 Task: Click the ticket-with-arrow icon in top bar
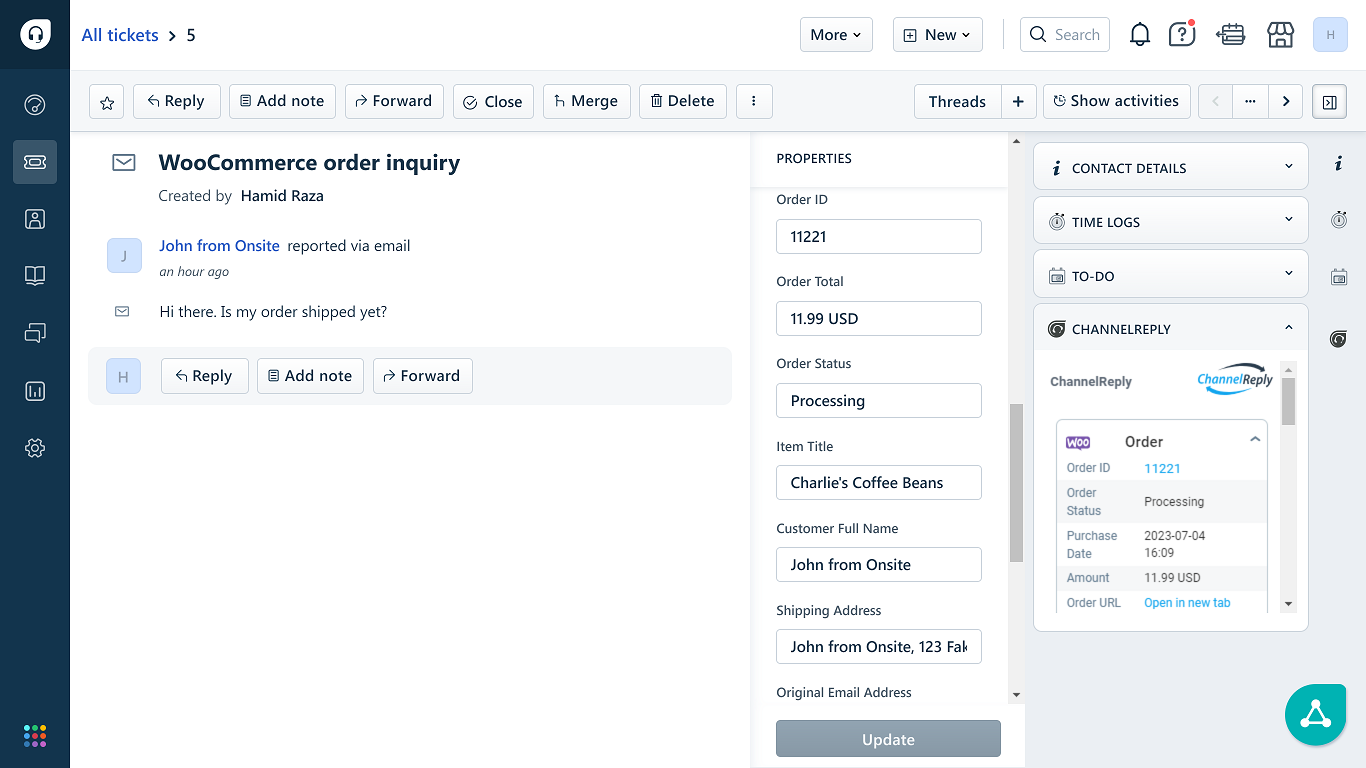click(1231, 35)
